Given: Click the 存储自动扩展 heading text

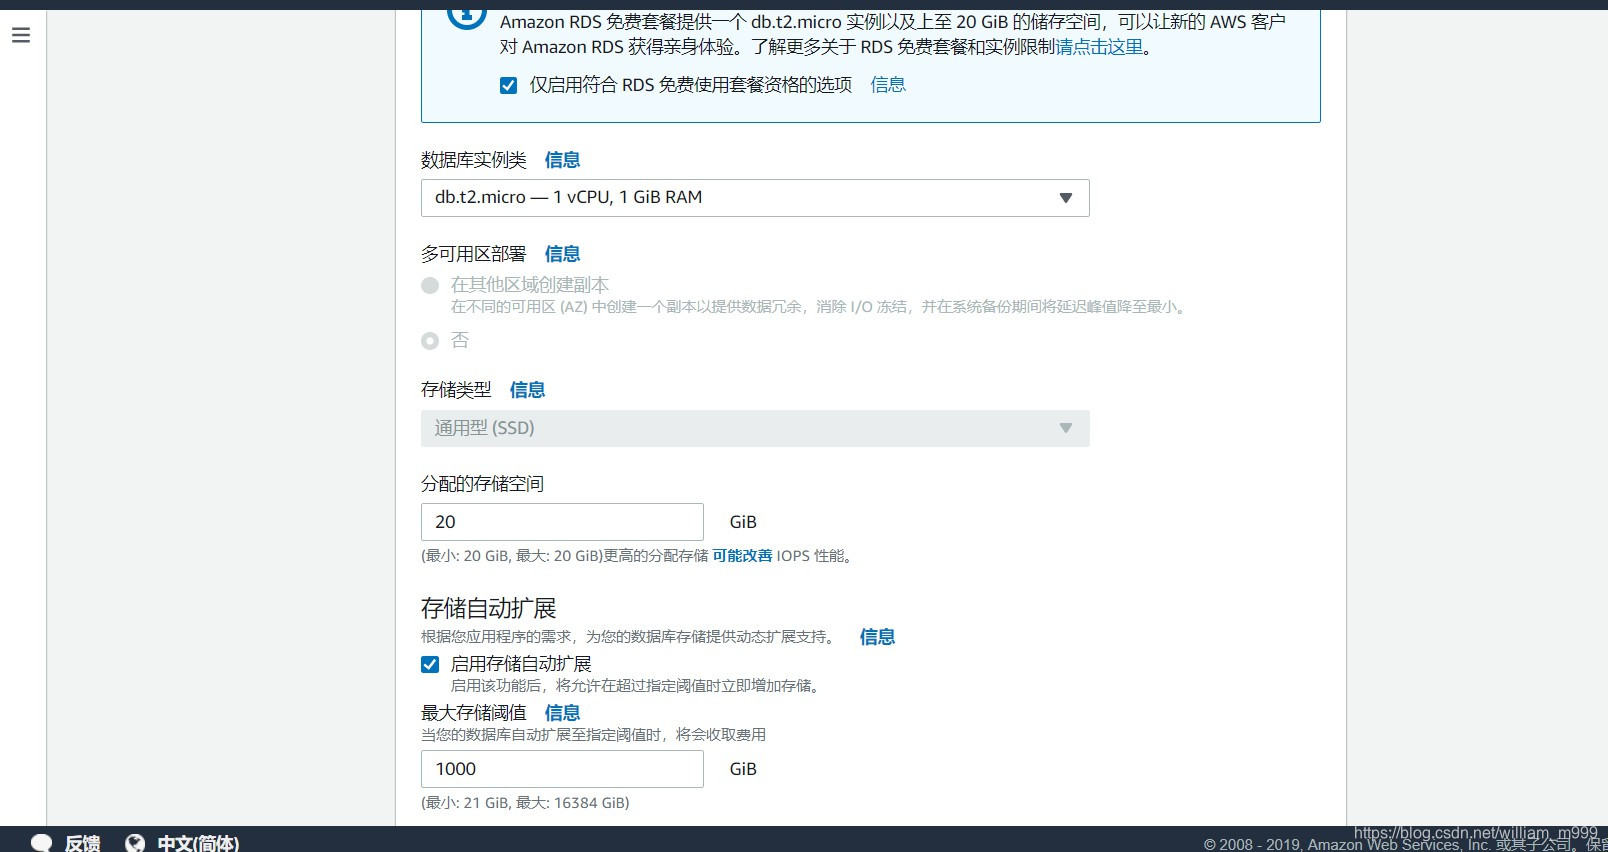Looking at the screenshot, I should 488,608.
